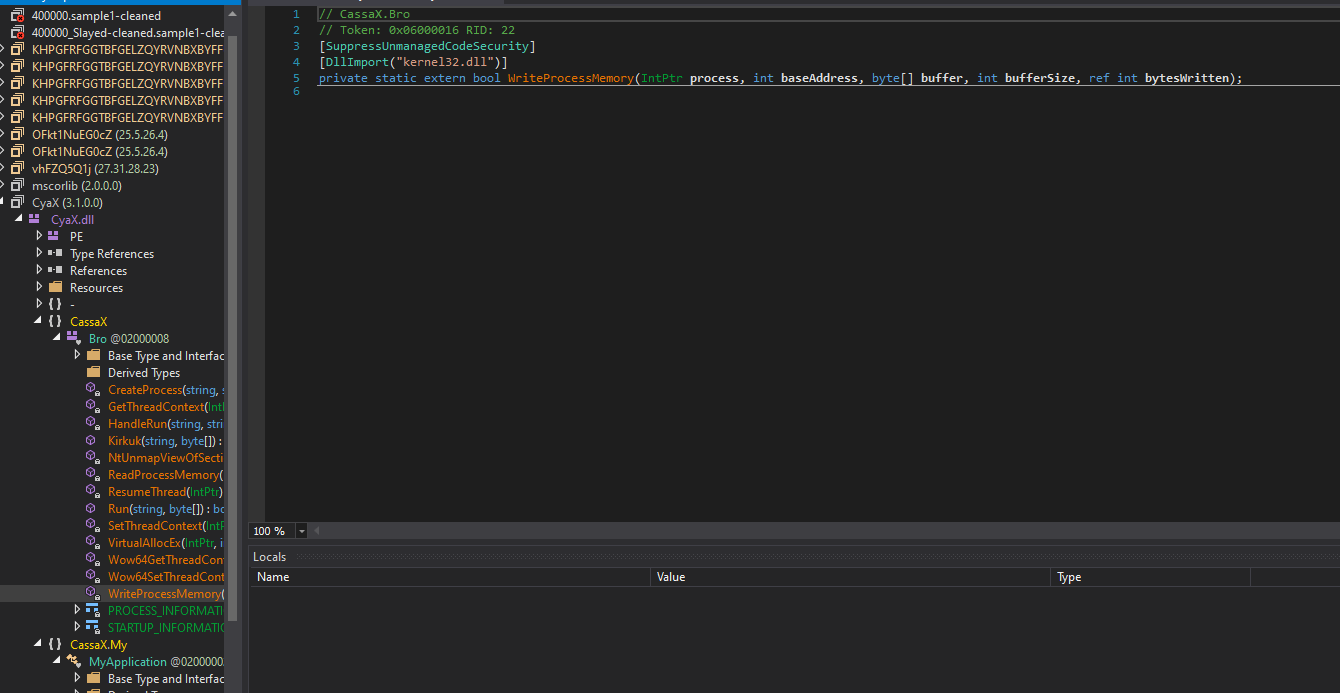This screenshot has width=1340, height=693.
Task: Click the PE node icon
Action: click(55, 237)
